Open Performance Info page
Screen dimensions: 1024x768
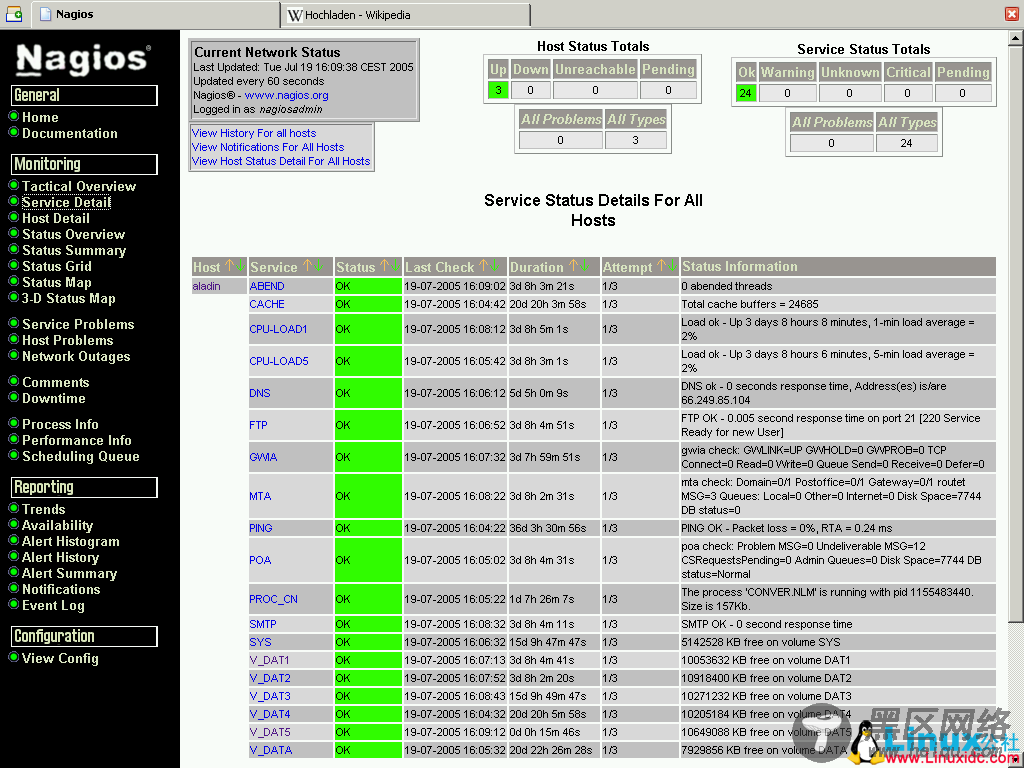coord(77,440)
